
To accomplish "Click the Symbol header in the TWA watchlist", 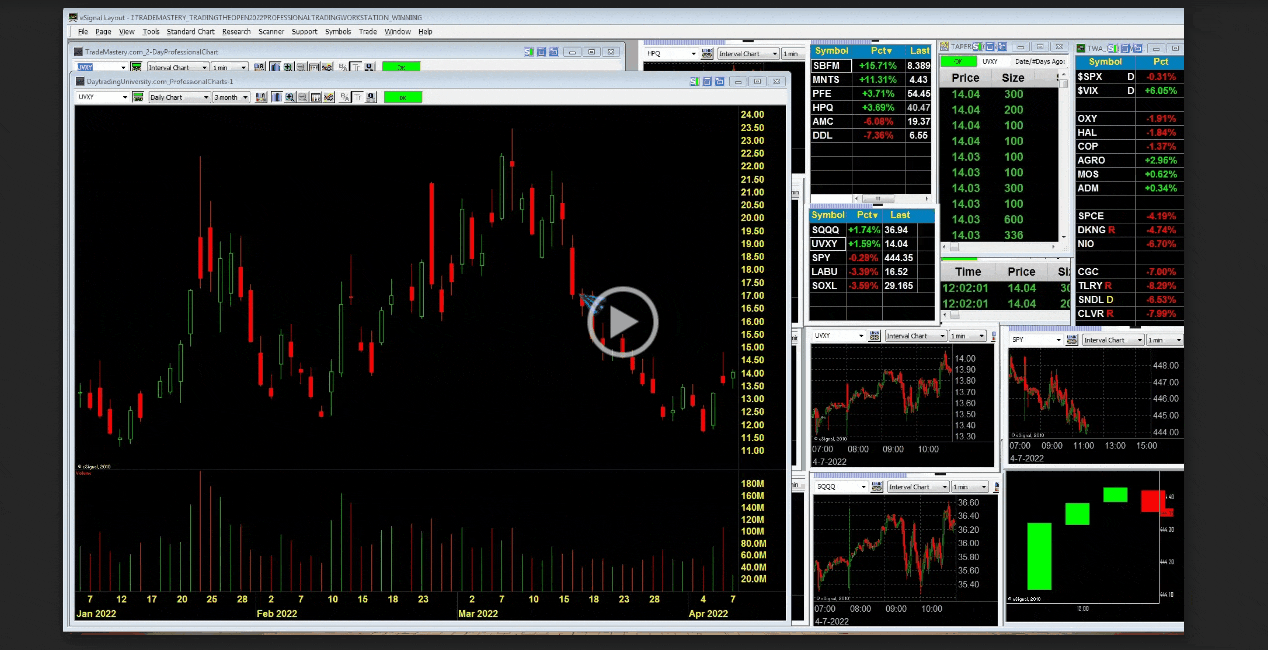I will click(x=1105, y=62).
